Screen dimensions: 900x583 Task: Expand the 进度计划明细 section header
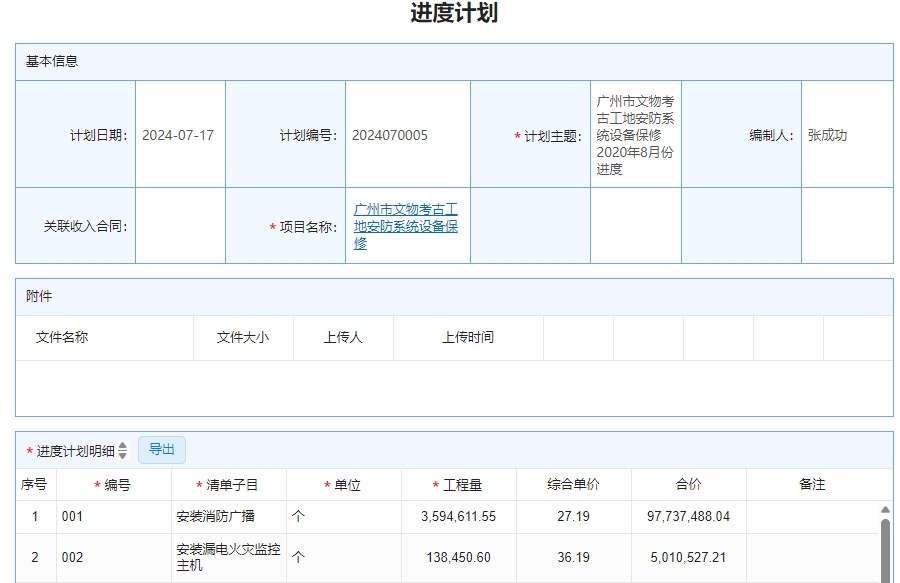pyautogui.click(x=76, y=449)
